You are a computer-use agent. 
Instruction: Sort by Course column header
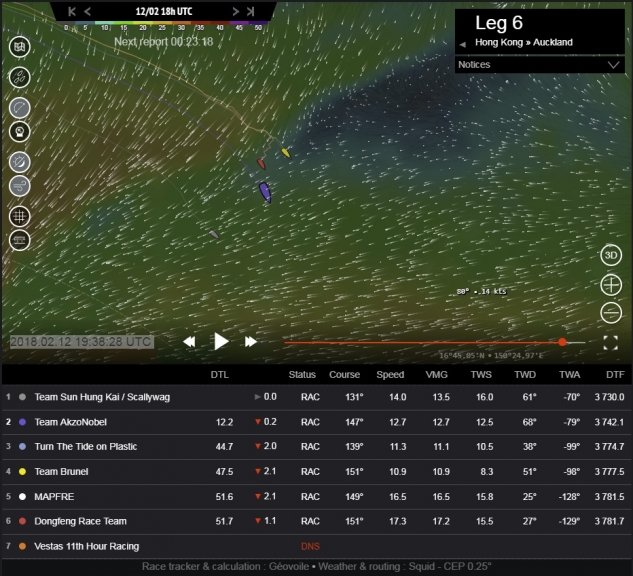344,375
